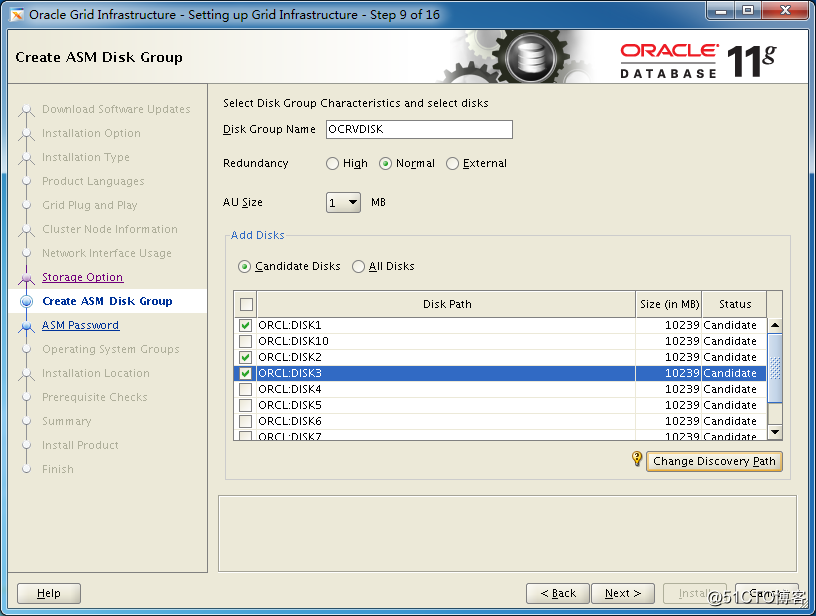Maximize the Oracle Grid Infrastructure window
Viewport: 816px width, 616px height.
click(x=748, y=11)
